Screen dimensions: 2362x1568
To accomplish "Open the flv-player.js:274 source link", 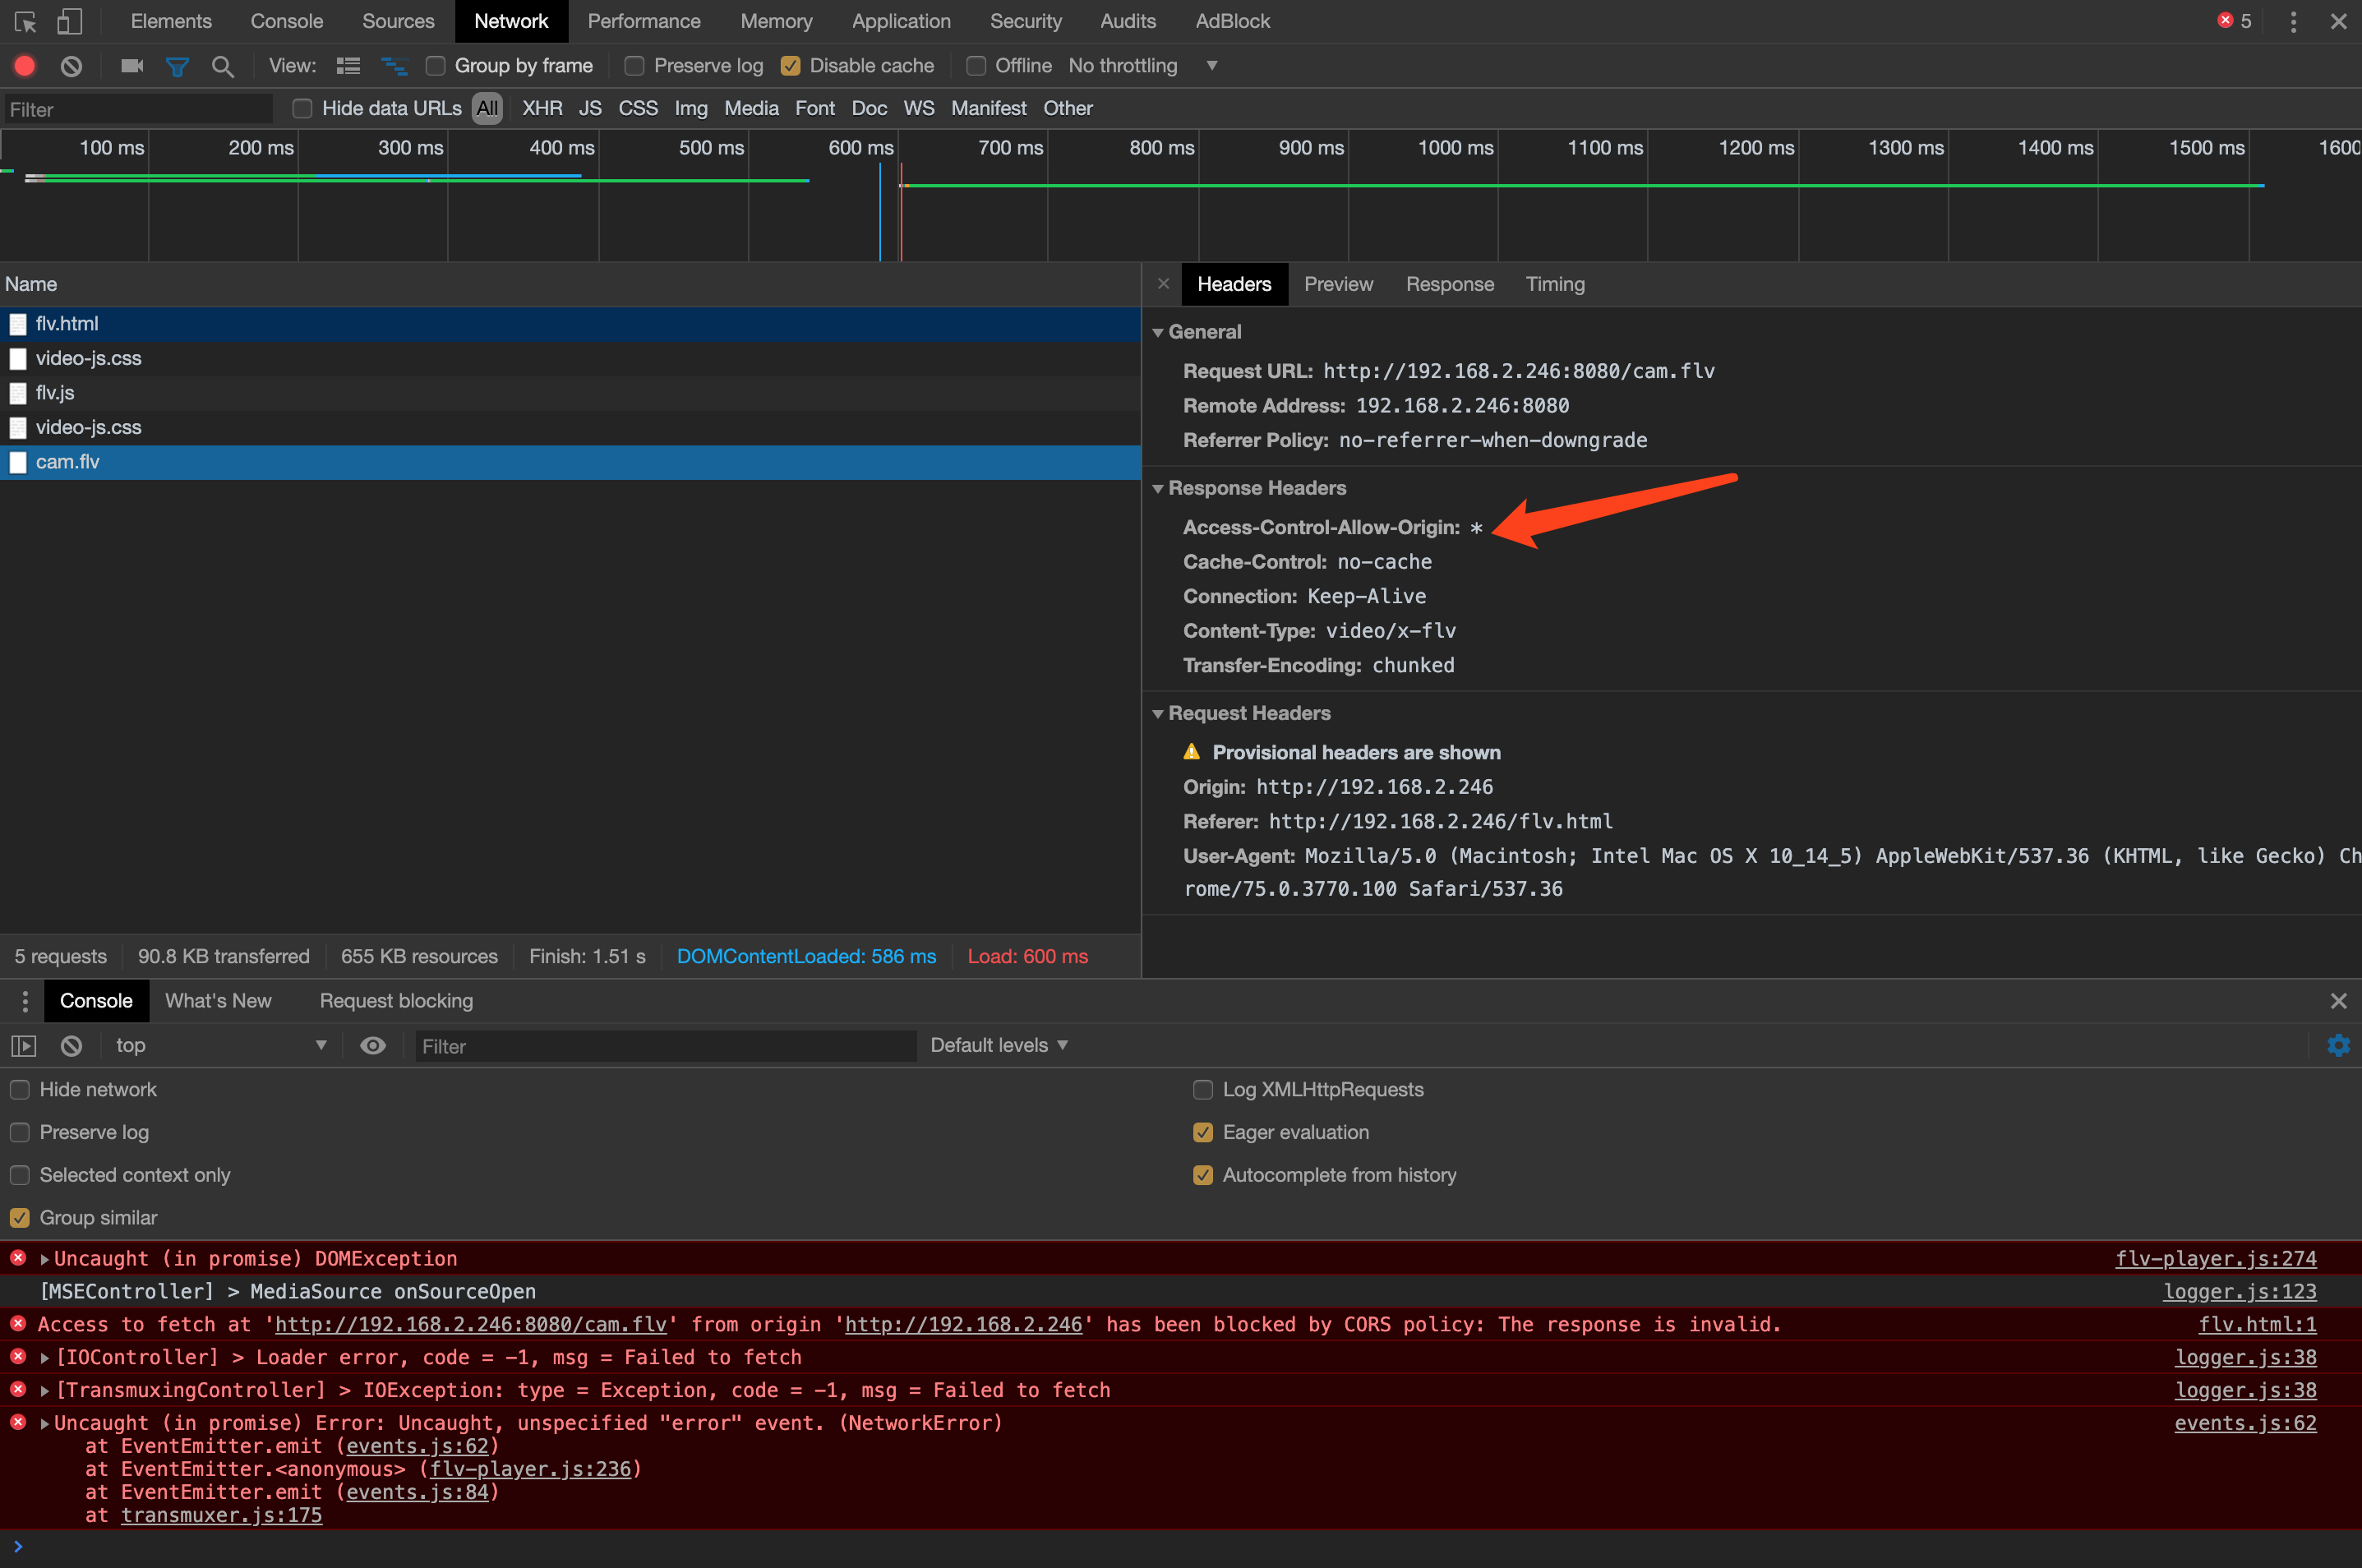I will (x=2215, y=1258).
